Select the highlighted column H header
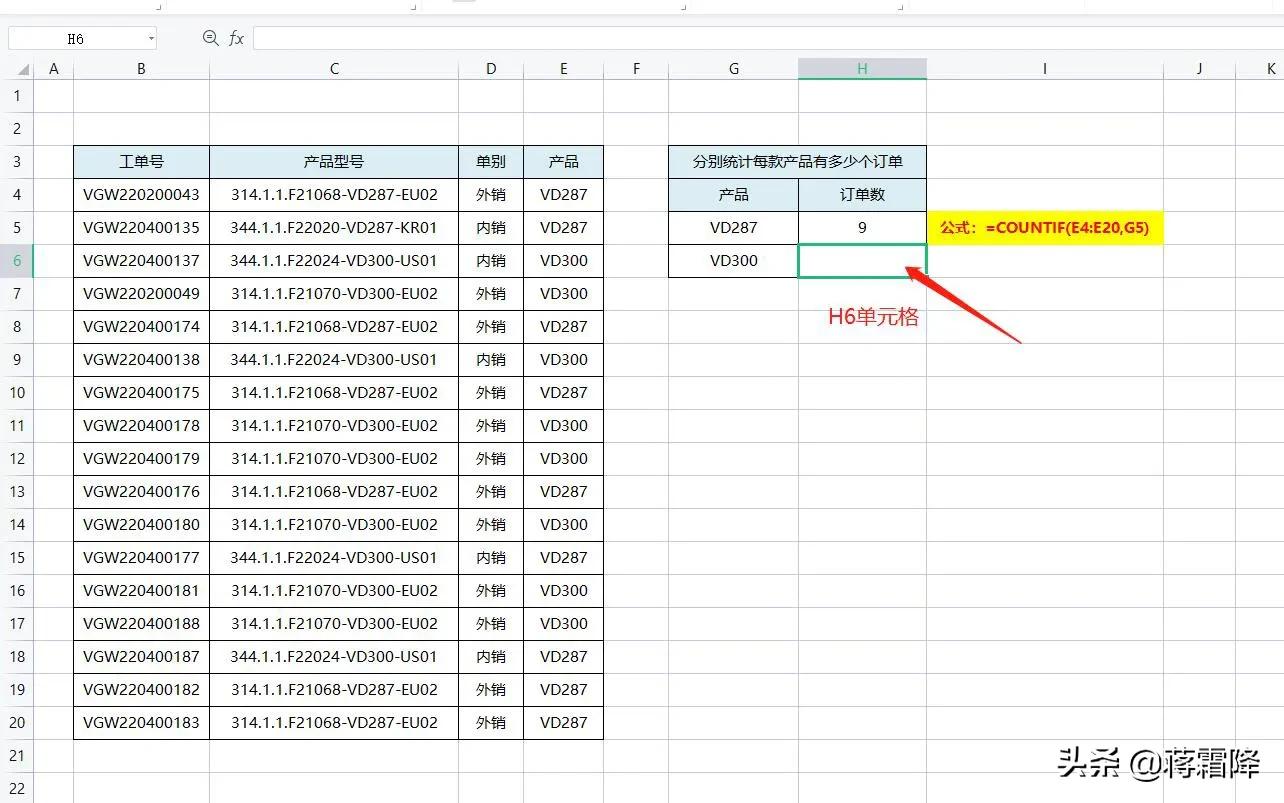Image resolution: width=1284 pixels, height=803 pixels. click(x=862, y=69)
